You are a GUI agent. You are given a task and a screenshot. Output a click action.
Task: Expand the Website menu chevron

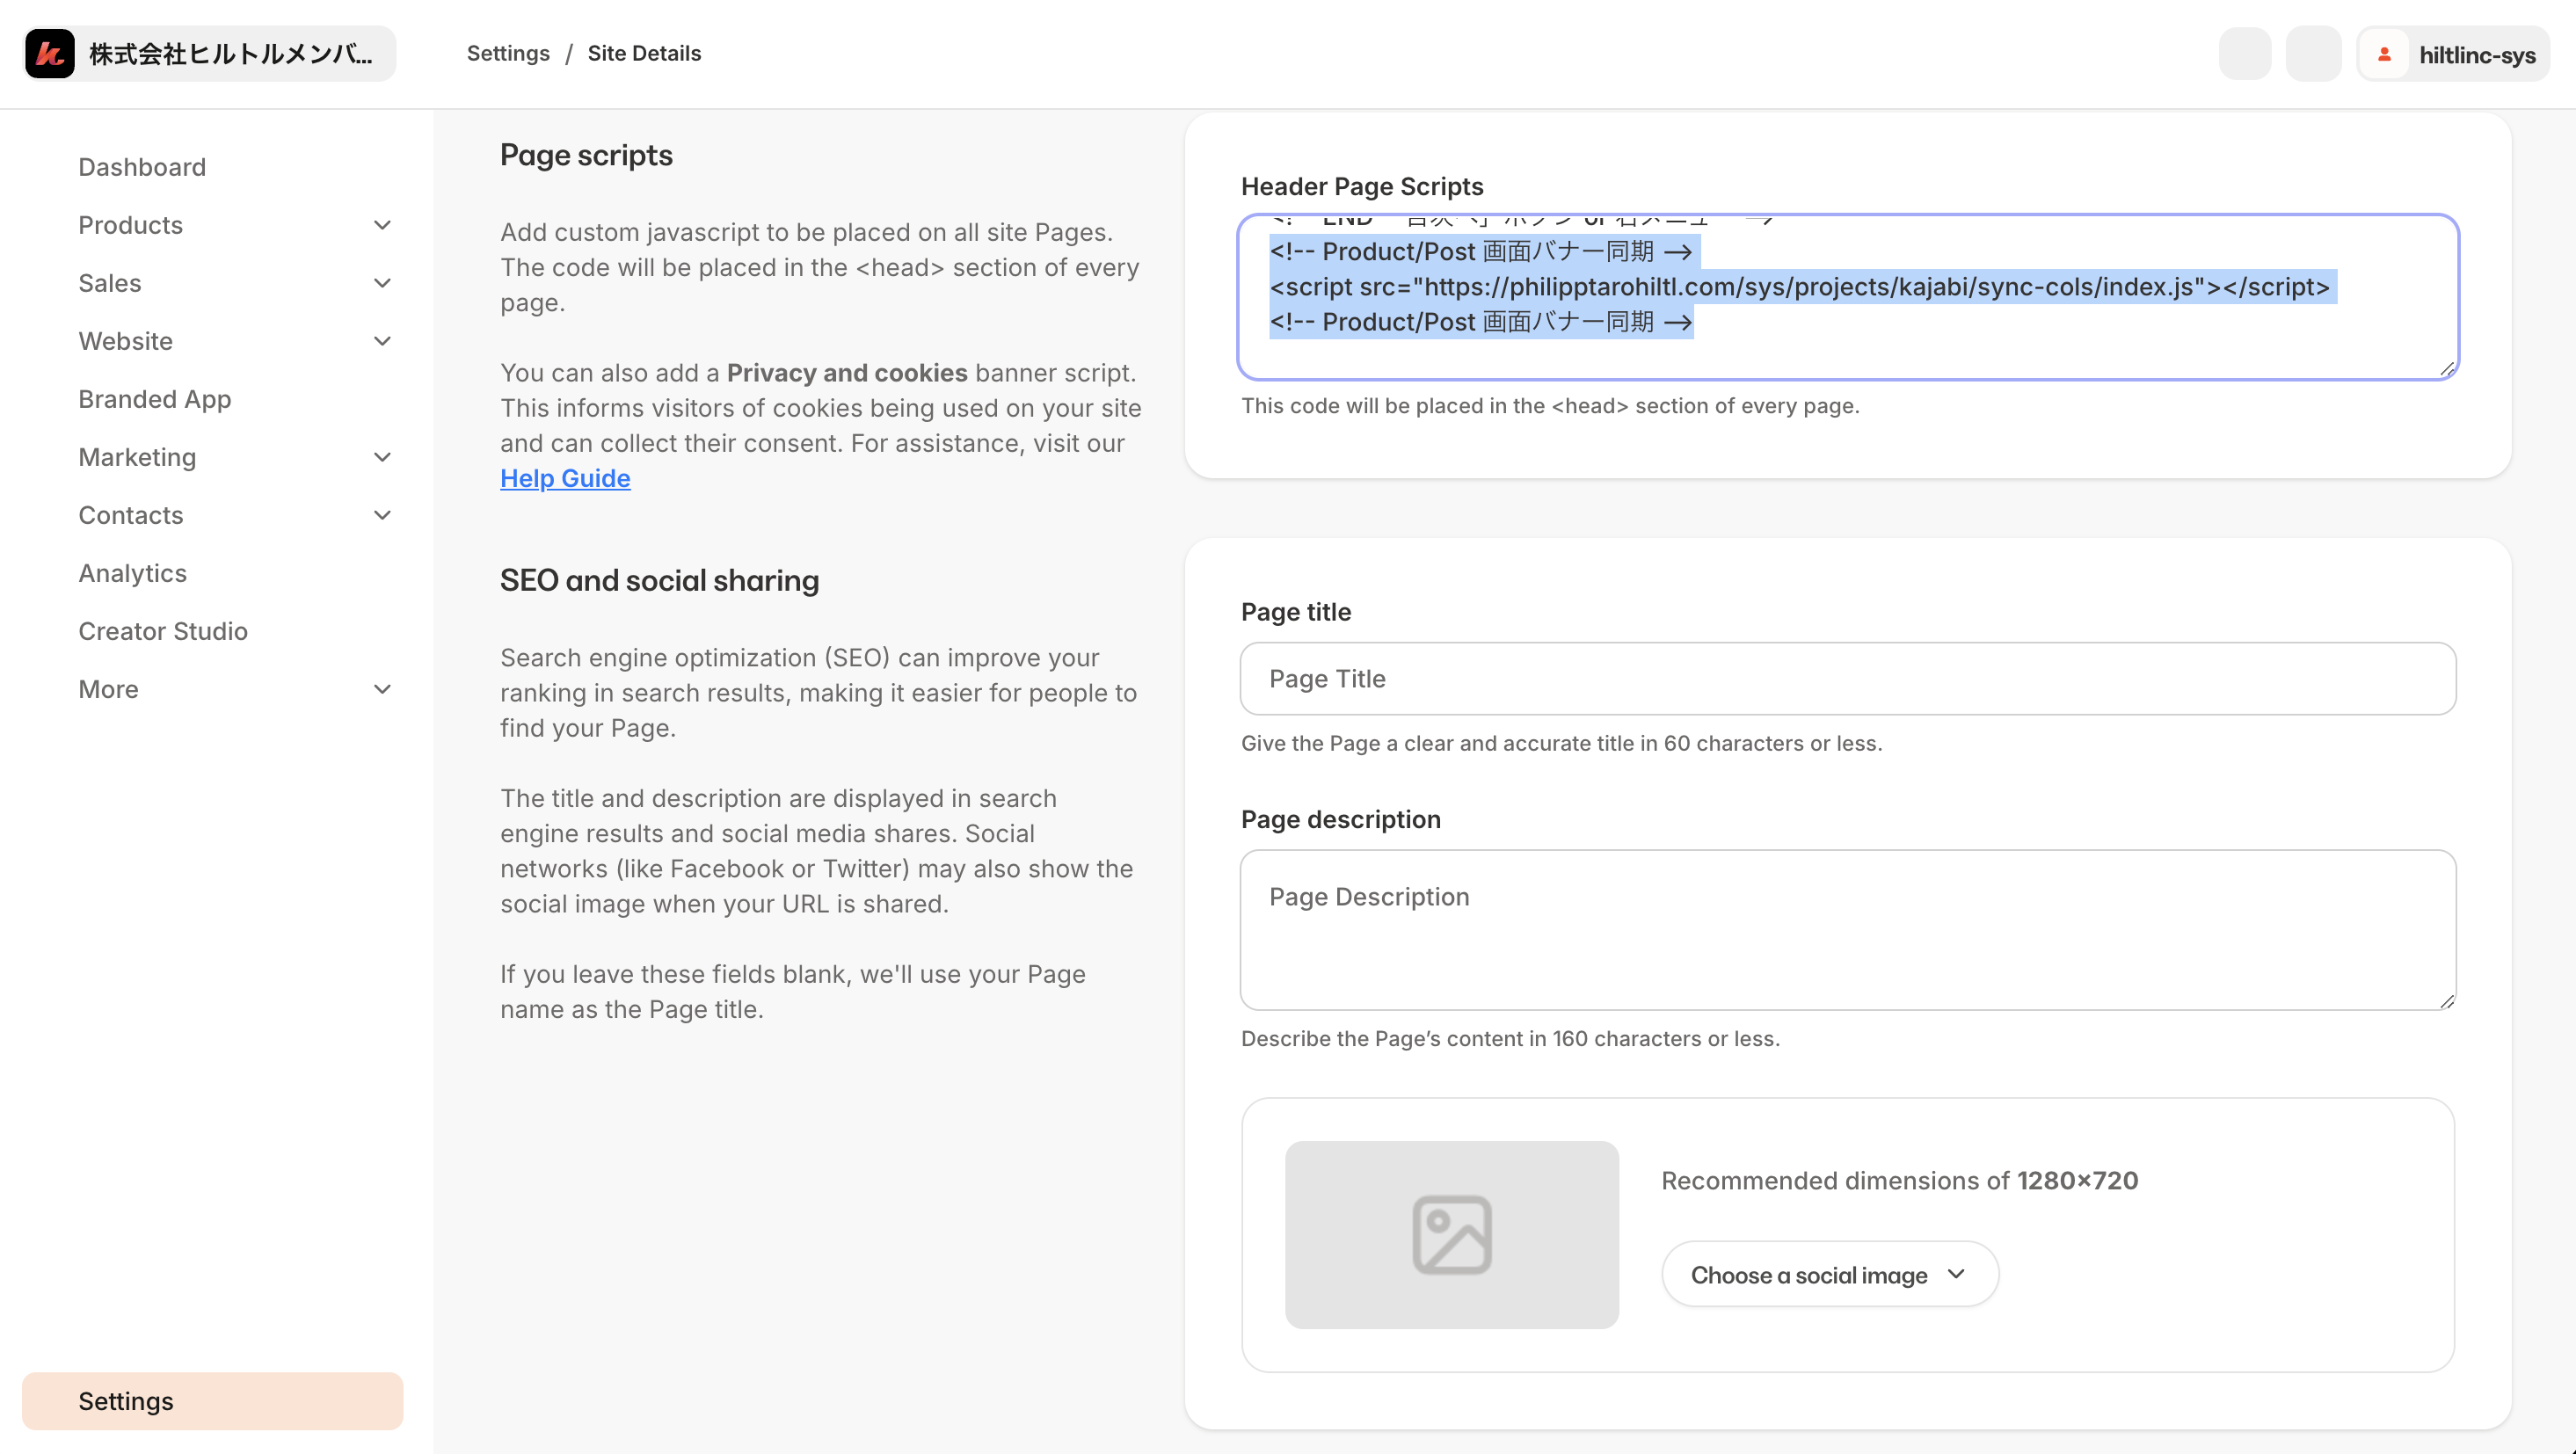(382, 341)
